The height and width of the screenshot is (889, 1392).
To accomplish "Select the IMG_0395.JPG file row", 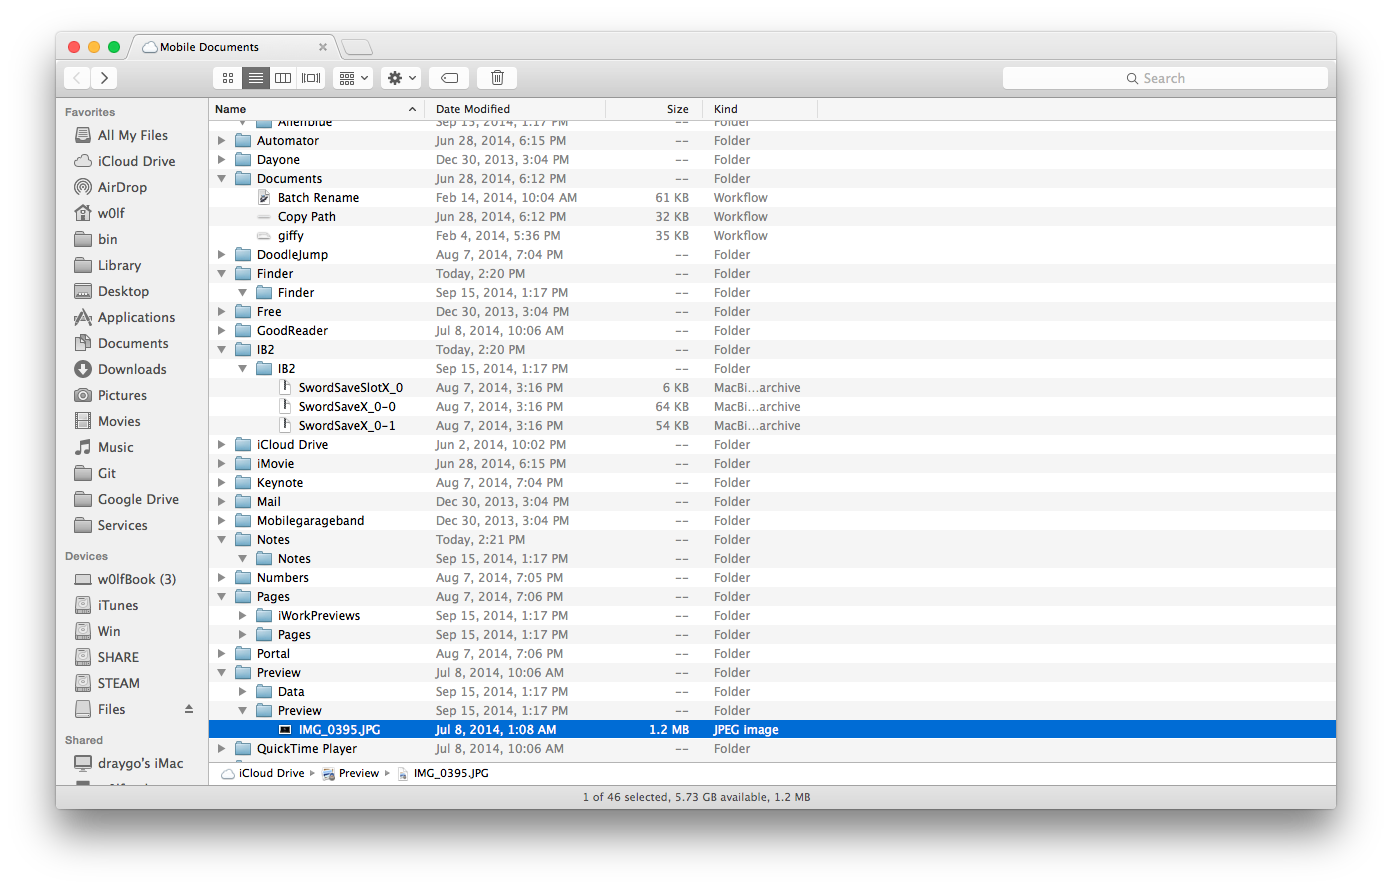I will click(772, 730).
